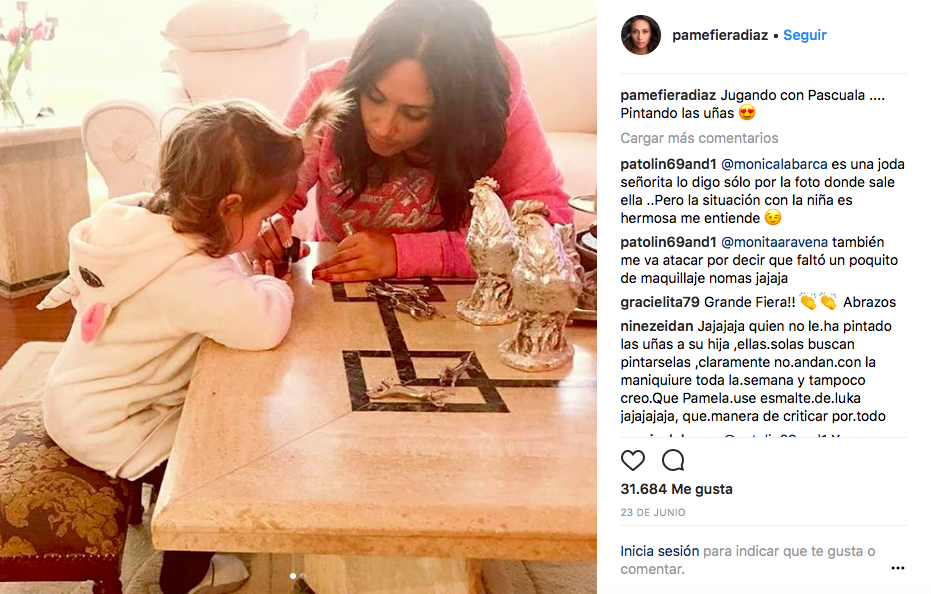Open the three-dots more options menu
The width and height of the screenshot is (931, 594).
[898, 568]
